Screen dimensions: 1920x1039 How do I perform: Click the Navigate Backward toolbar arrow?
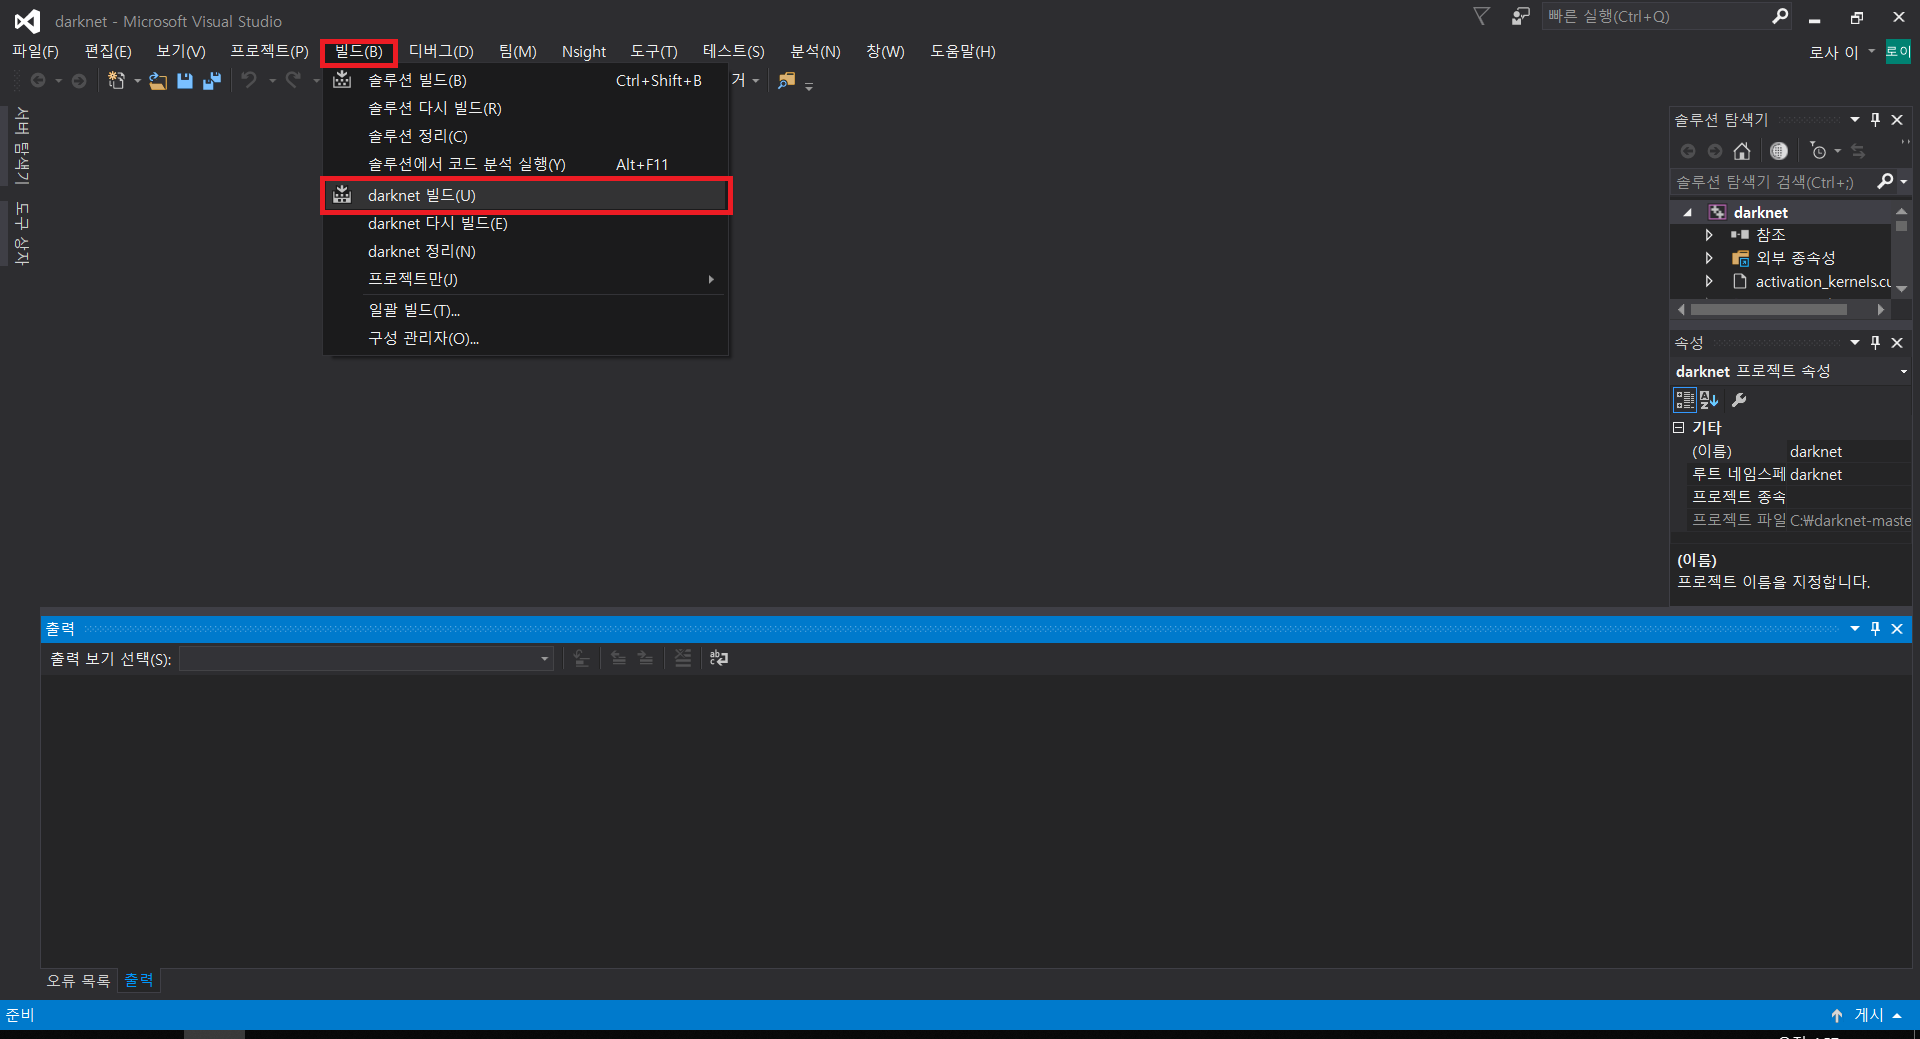click(38, 81)
